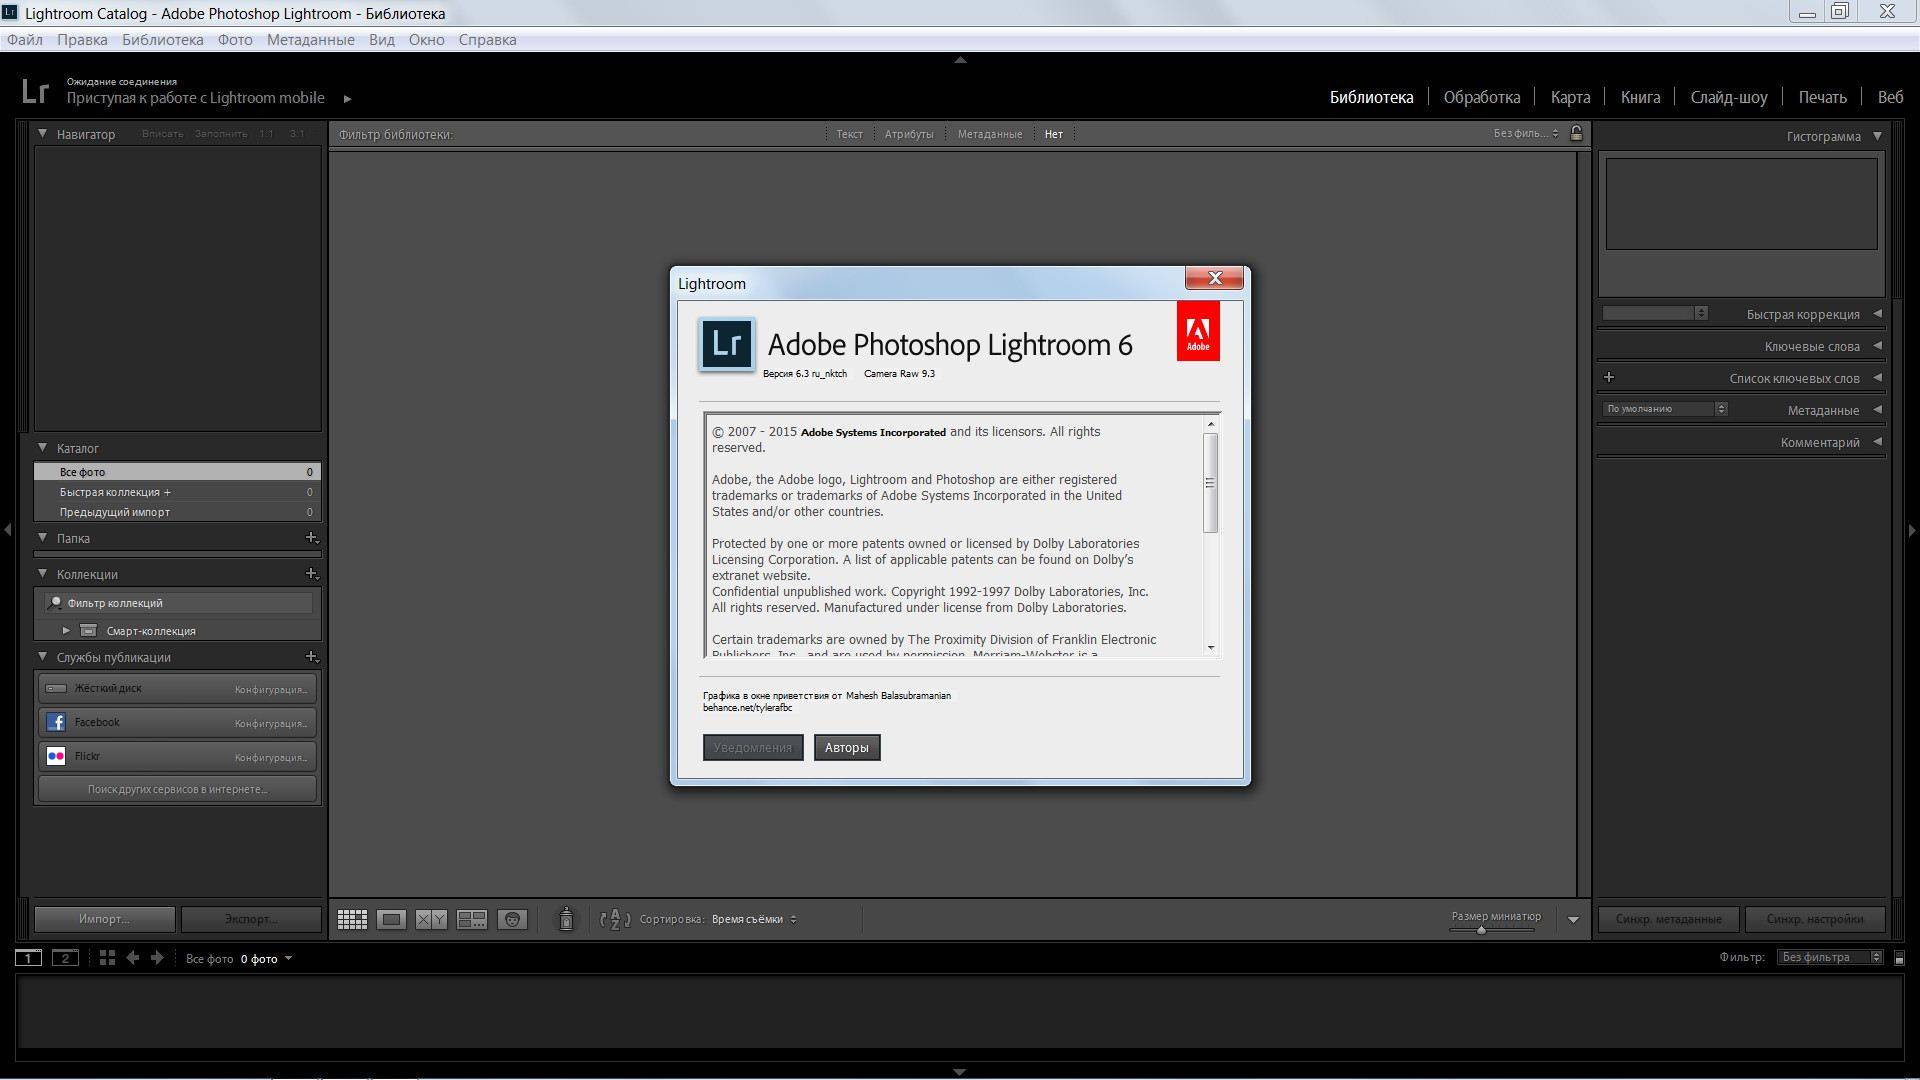Open the filmstrip grid shortcut icon

(x=107, y=958)
